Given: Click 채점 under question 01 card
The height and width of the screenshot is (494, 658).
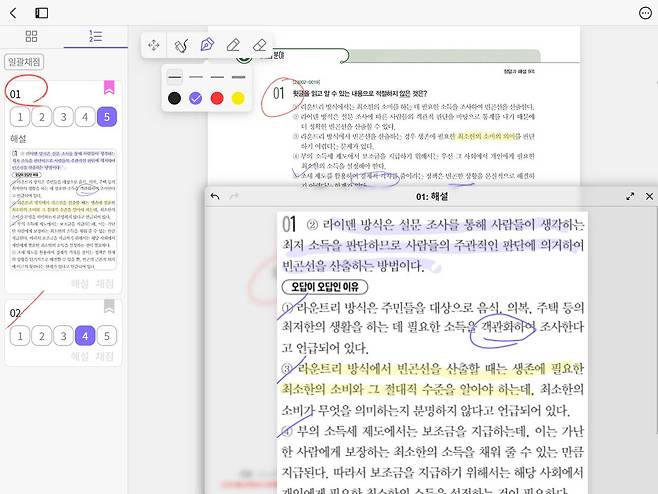Looking at the screenshot, I should 104,284.
